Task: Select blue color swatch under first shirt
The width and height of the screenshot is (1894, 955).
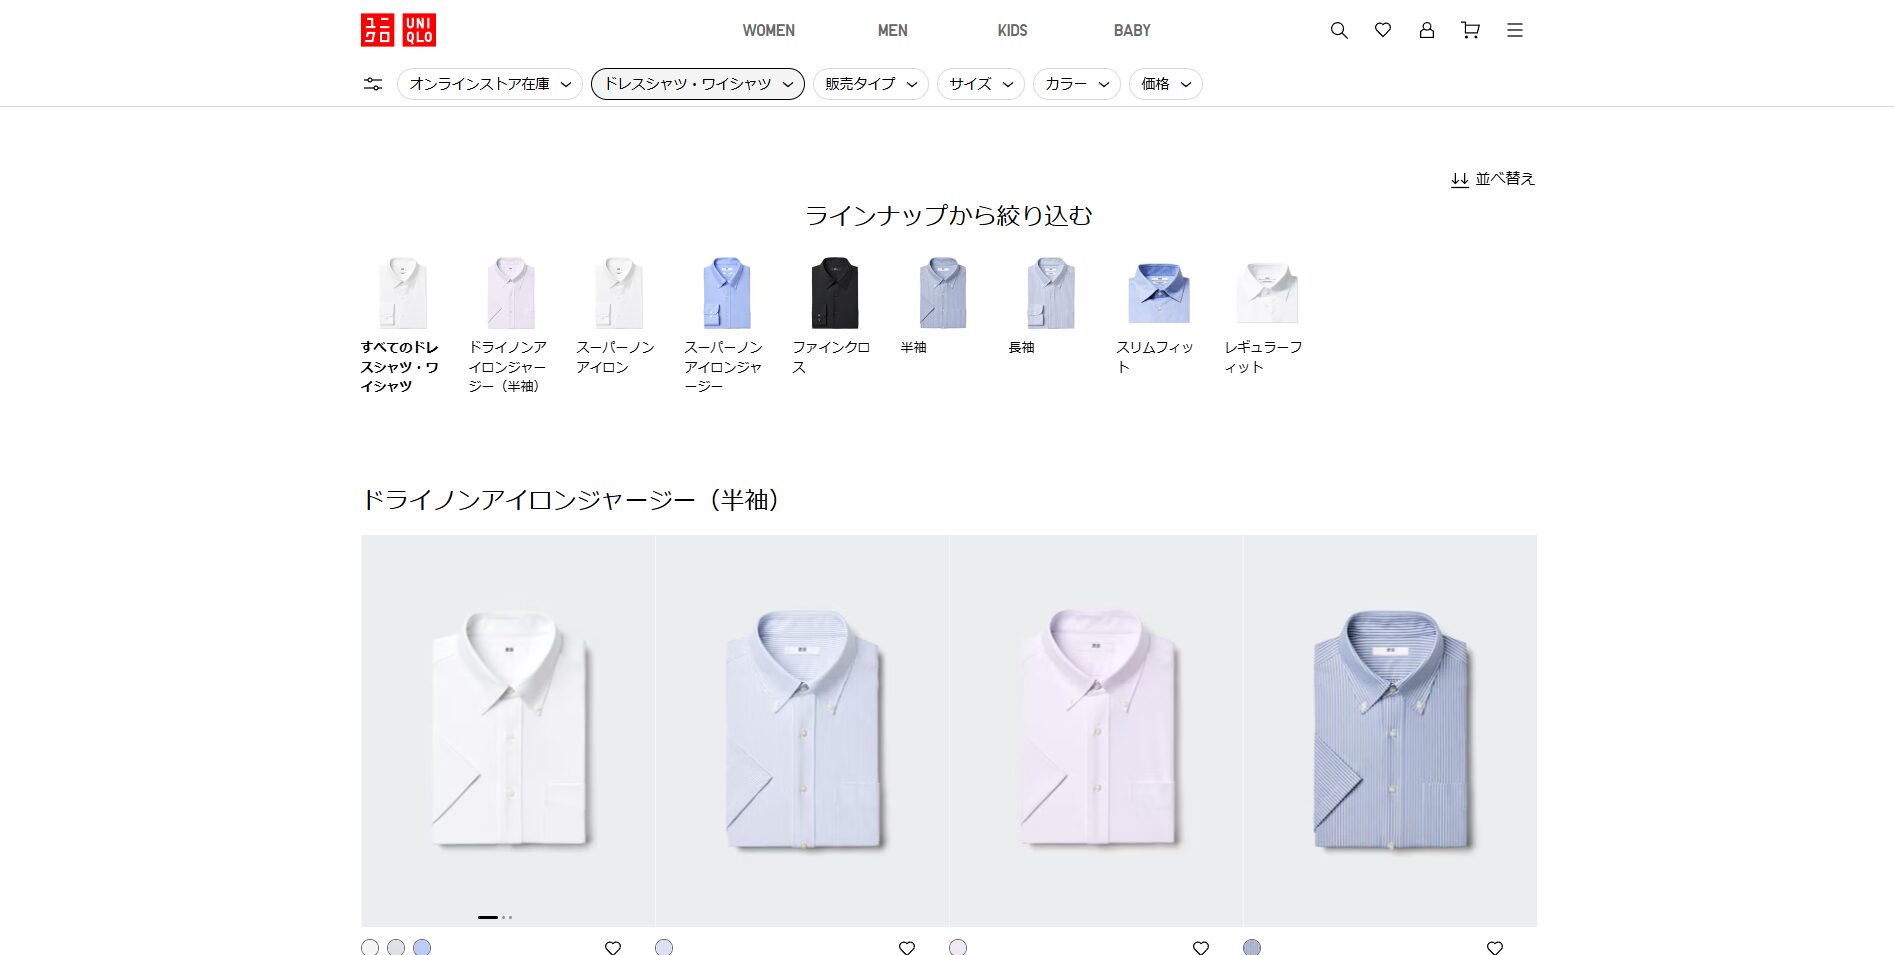Action: coord(422,947)
